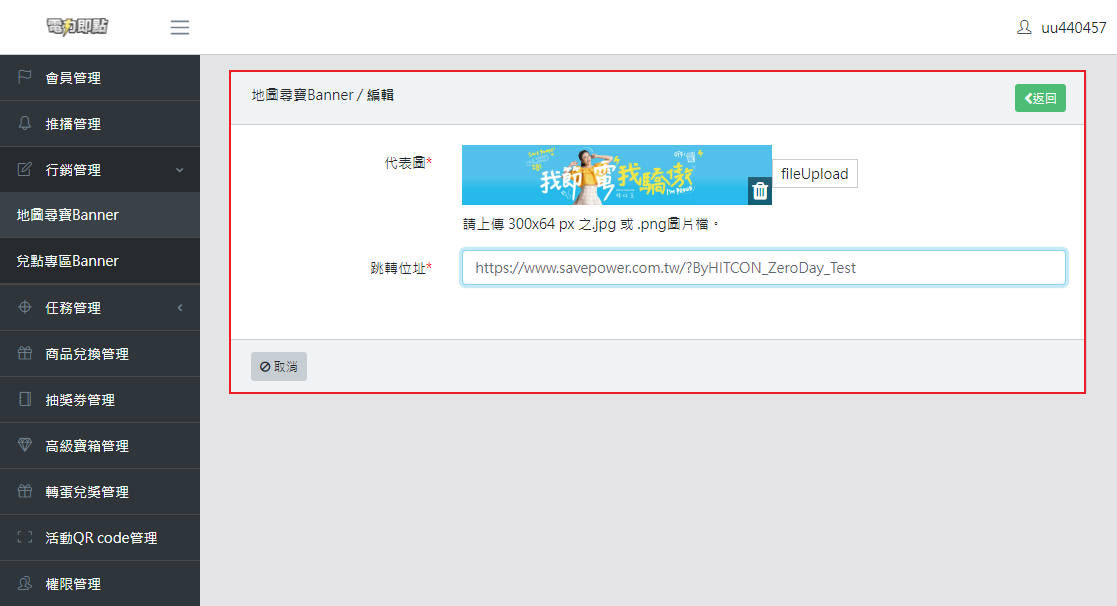Open the 推播管理 menu item
This screenshot has height=606, width=1117.
click(x=100, y=124)
